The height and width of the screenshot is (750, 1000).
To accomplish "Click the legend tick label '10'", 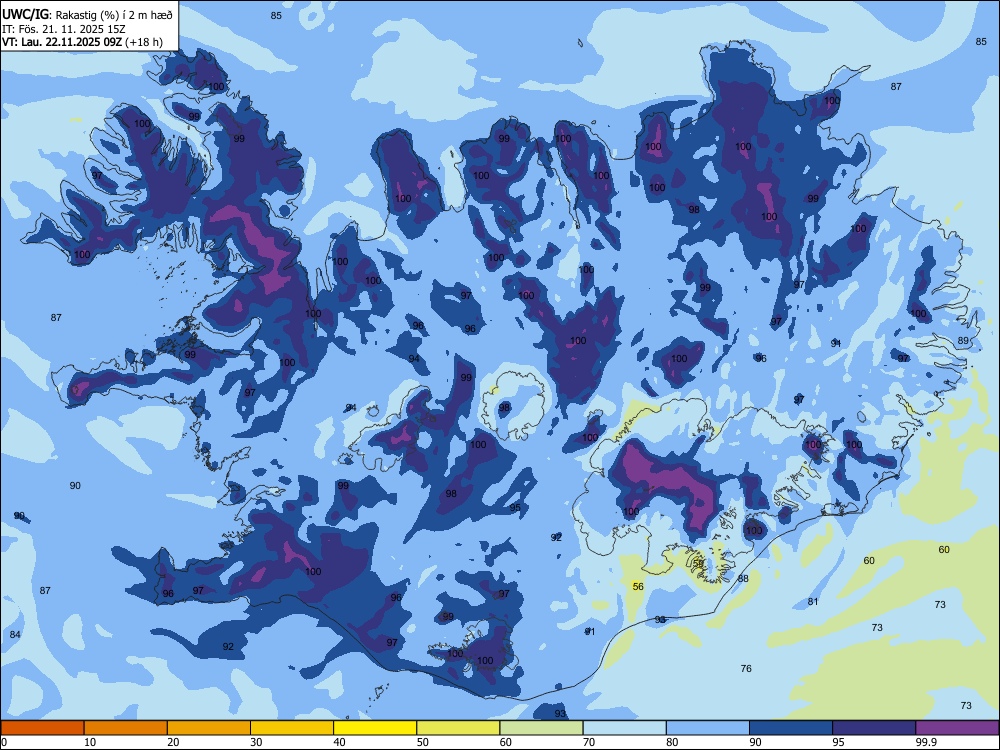I will (90, 742).
